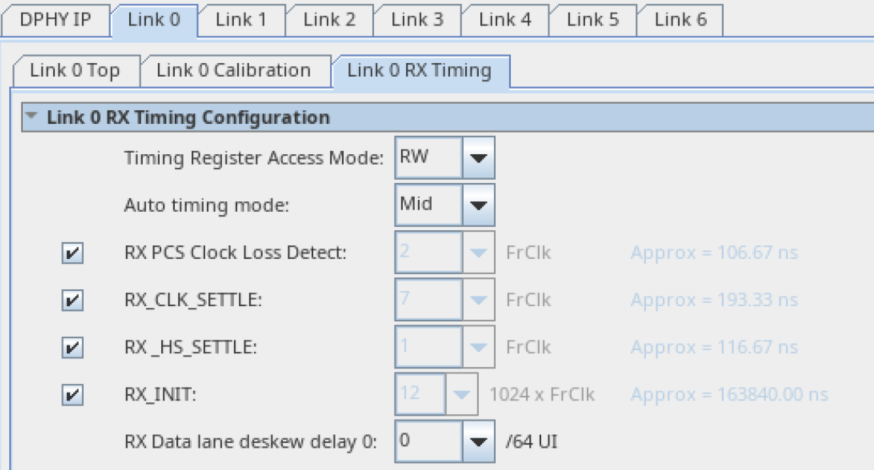Select the Link 3 tab
The image size is (874, 470).
(417, 19)
